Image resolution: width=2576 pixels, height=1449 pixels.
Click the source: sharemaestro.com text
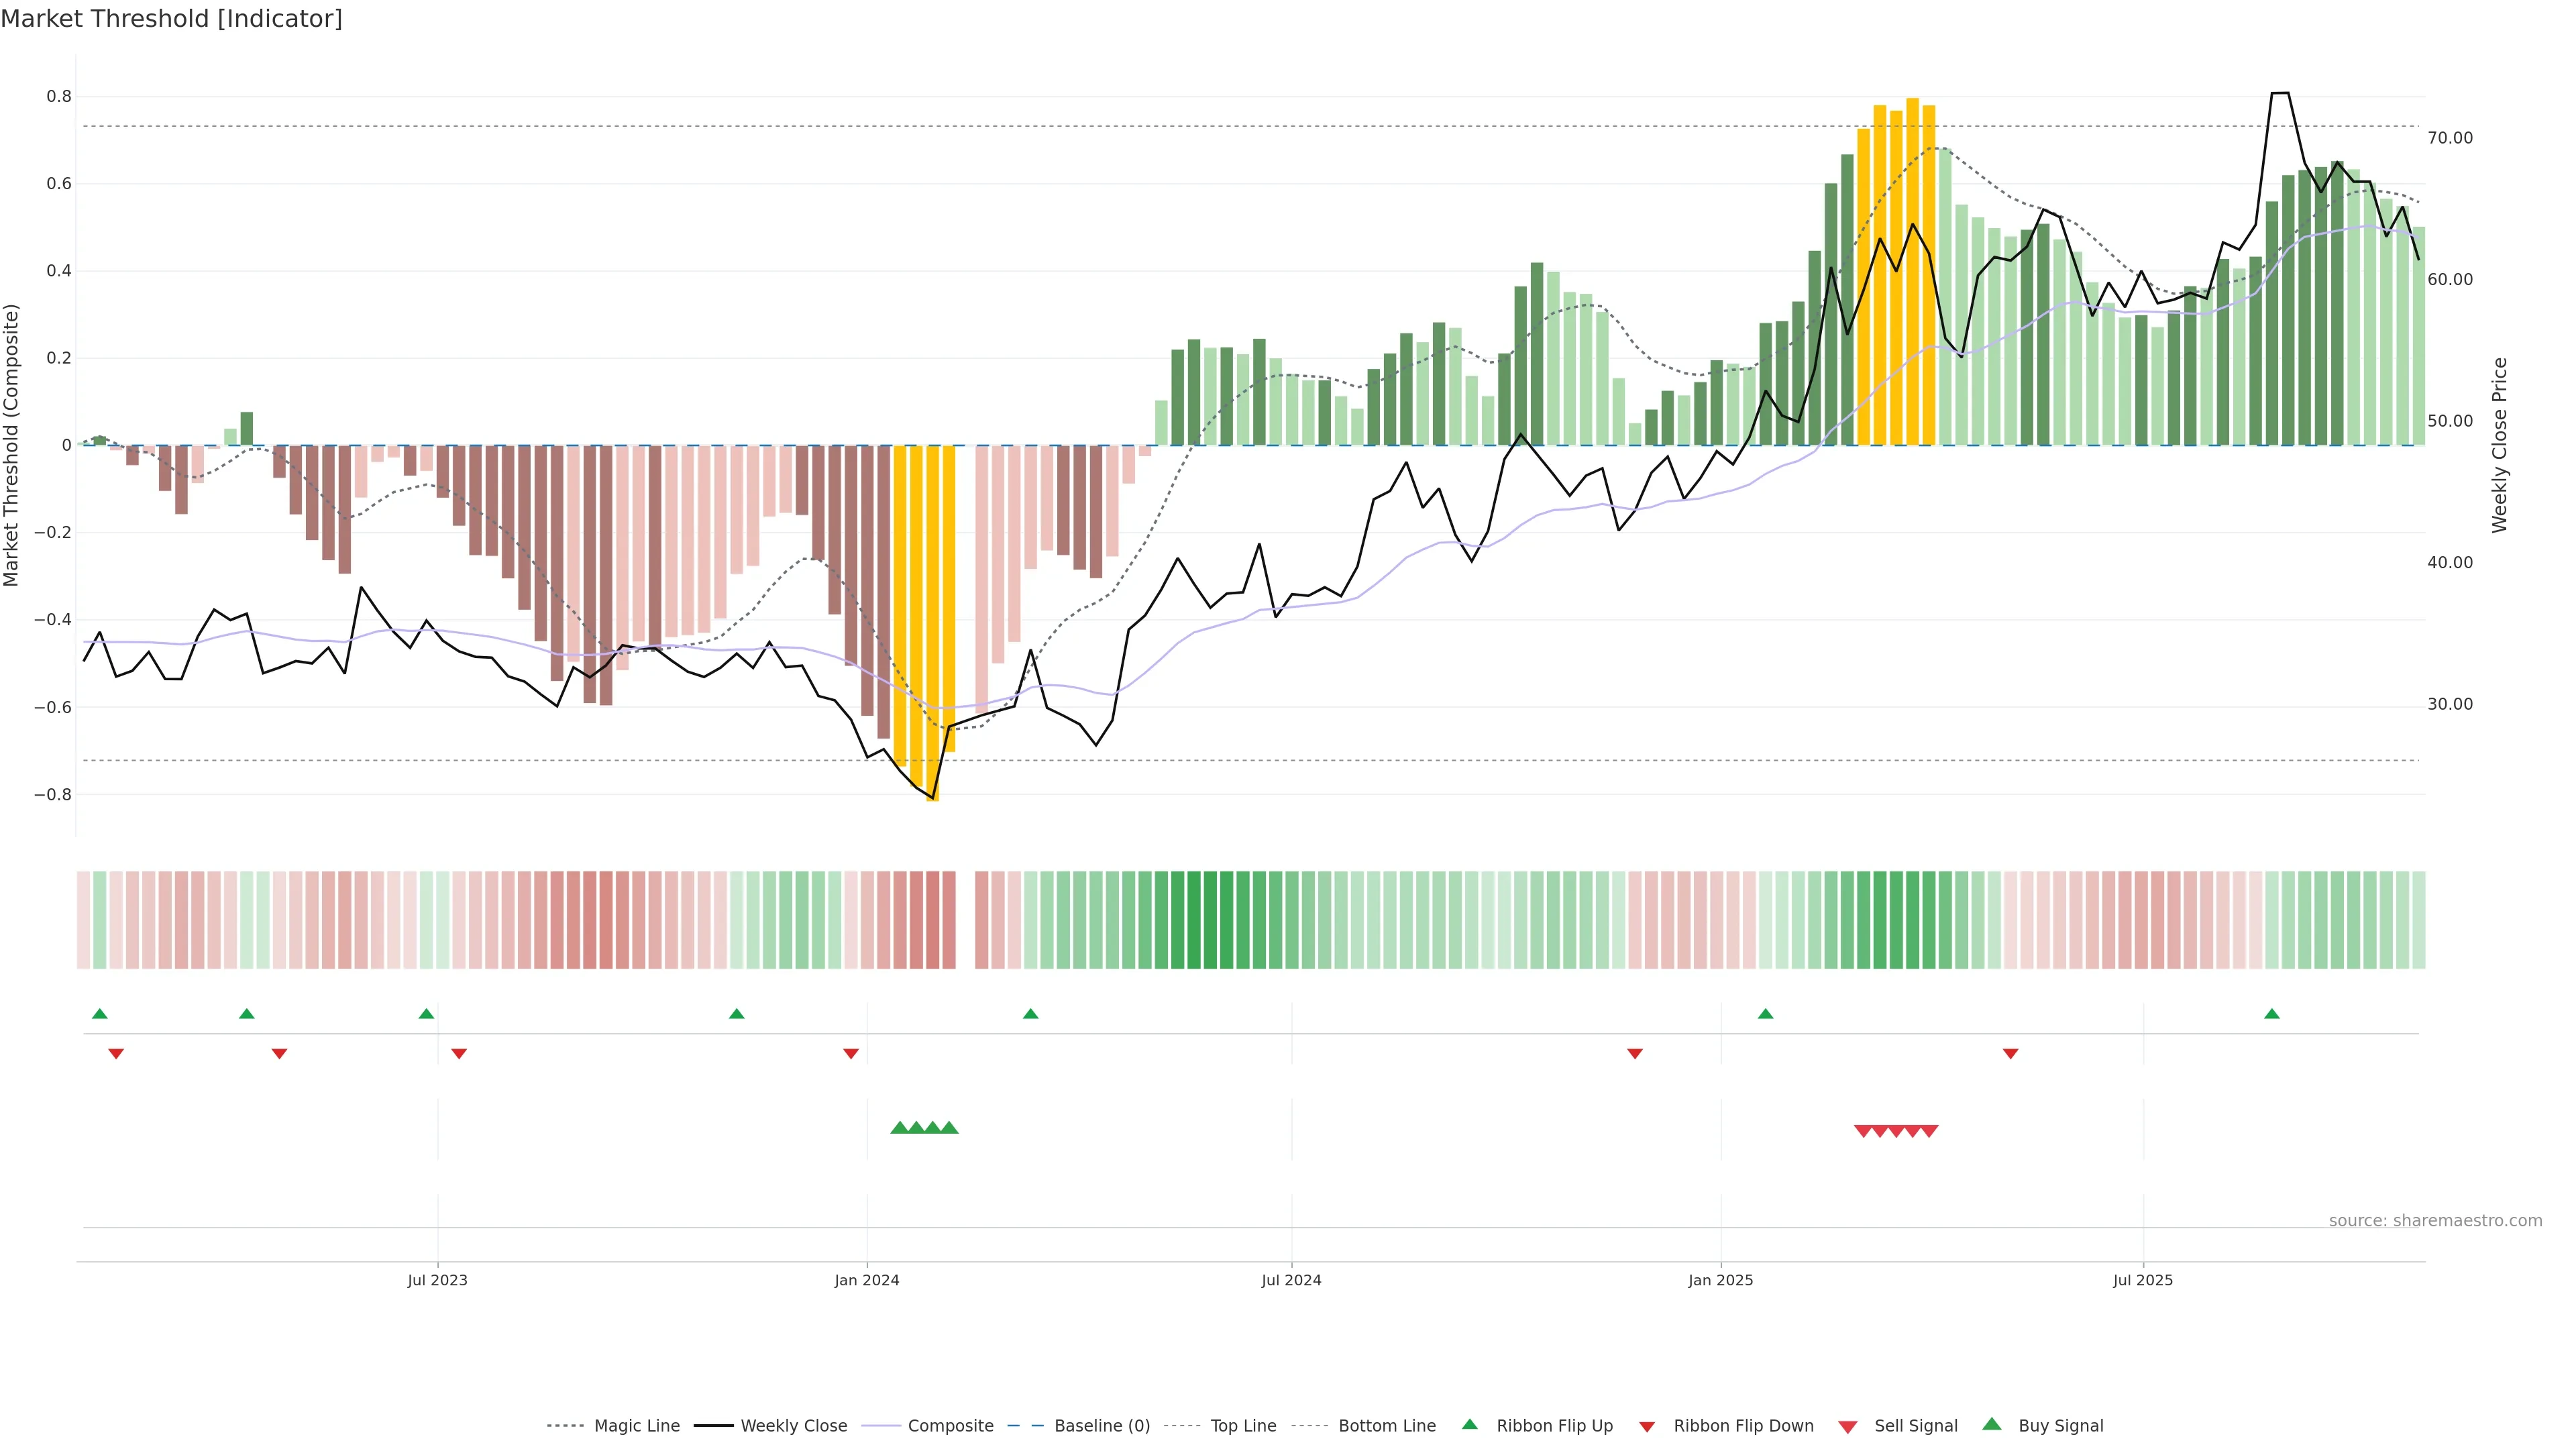(2435, 1220)
